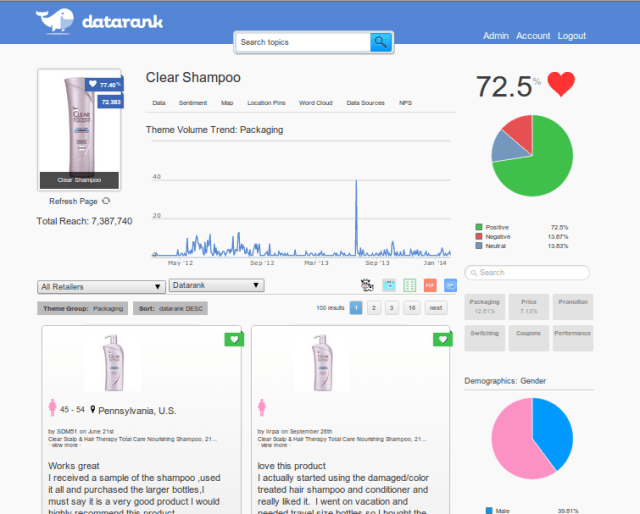
Task: Click the green Positive legend swatch
Action: (x=479, y=227)
